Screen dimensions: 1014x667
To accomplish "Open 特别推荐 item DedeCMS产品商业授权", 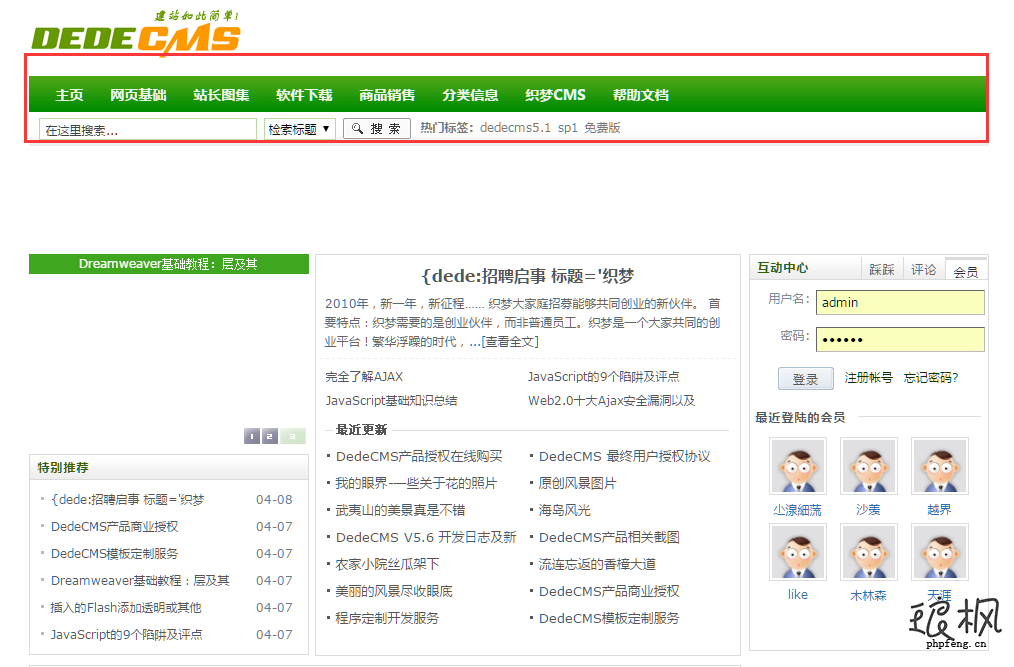I will click(x=114, y=527).
